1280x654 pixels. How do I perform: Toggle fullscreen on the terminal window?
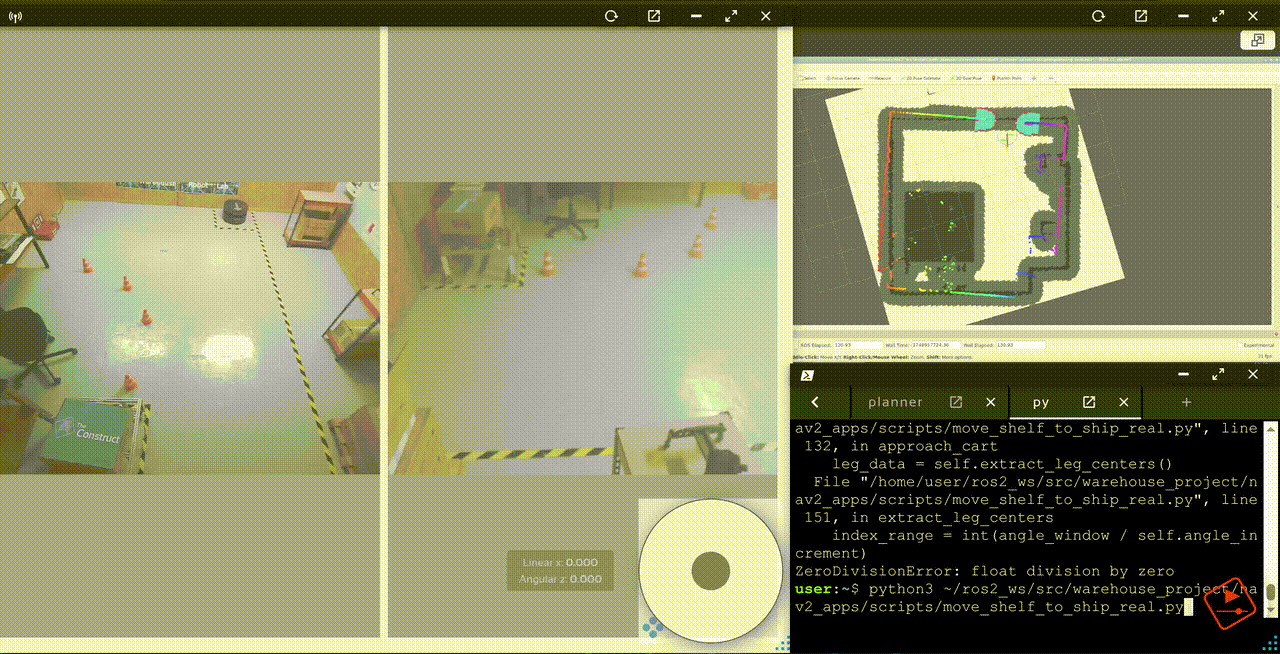click(1218, 374)
